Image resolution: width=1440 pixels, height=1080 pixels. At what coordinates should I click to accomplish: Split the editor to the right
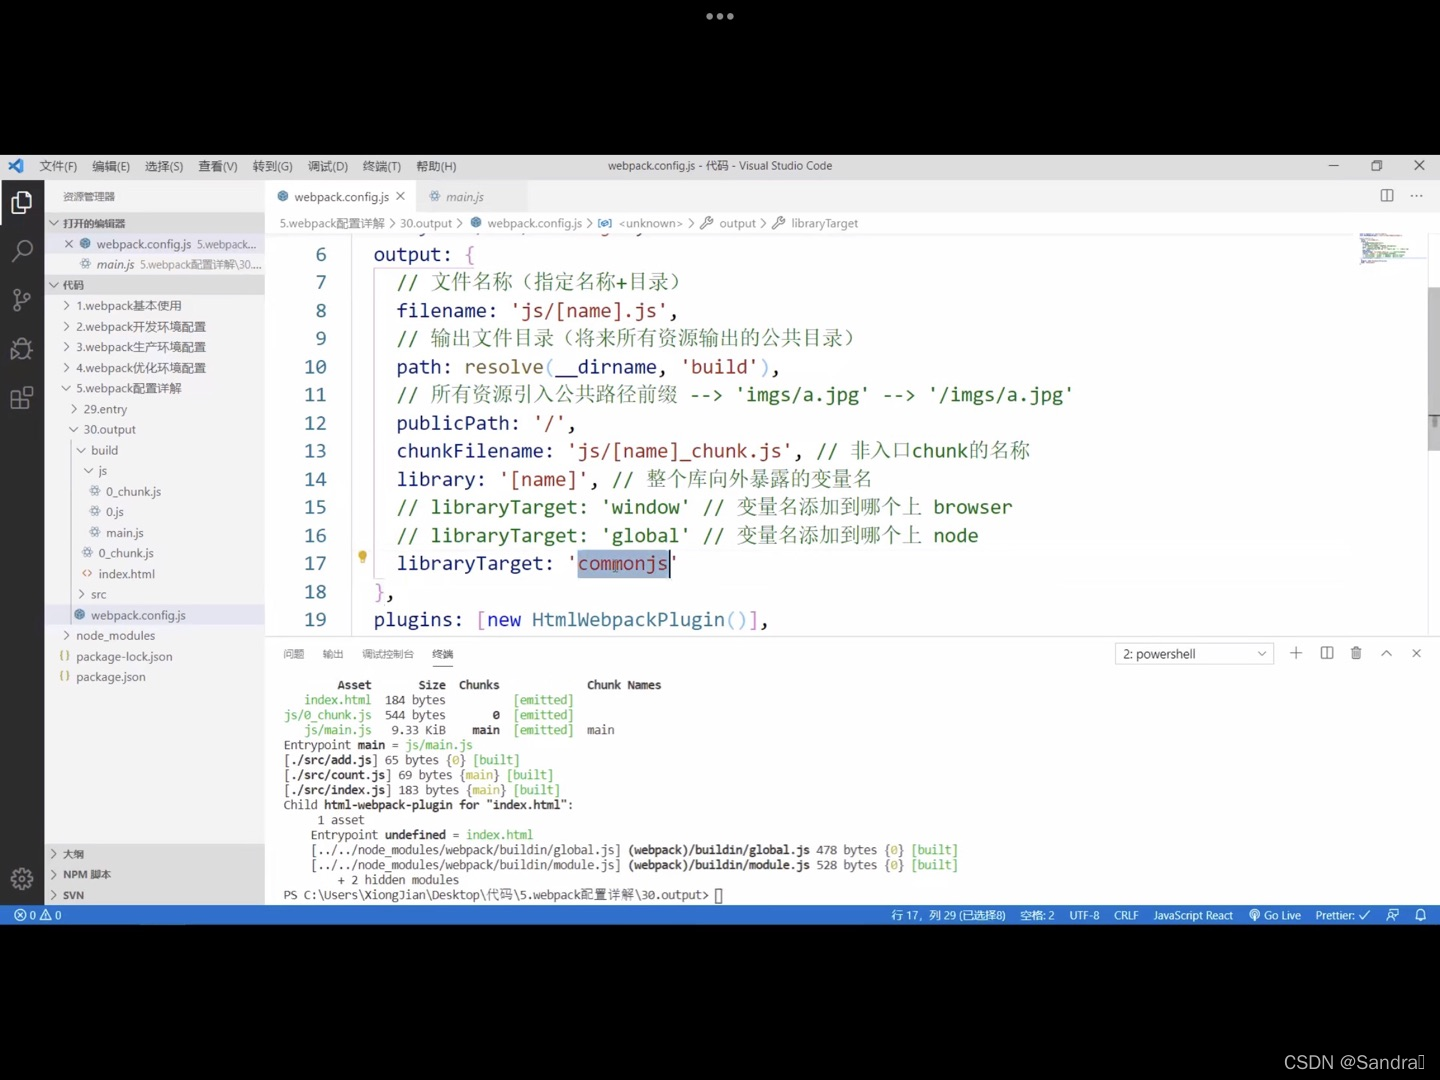[1387, 196]
